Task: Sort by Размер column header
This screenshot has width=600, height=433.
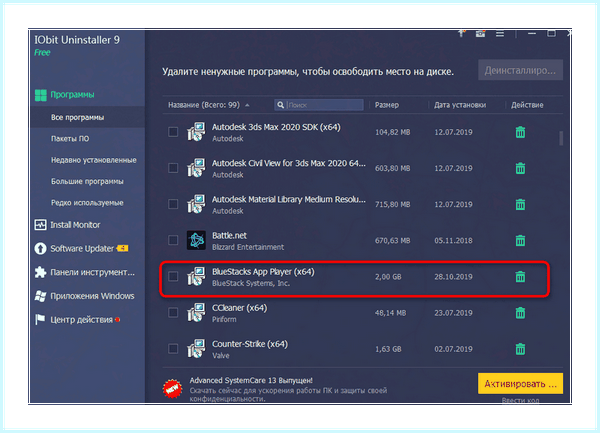Action: pyautogui.click(x=387, y=105)
